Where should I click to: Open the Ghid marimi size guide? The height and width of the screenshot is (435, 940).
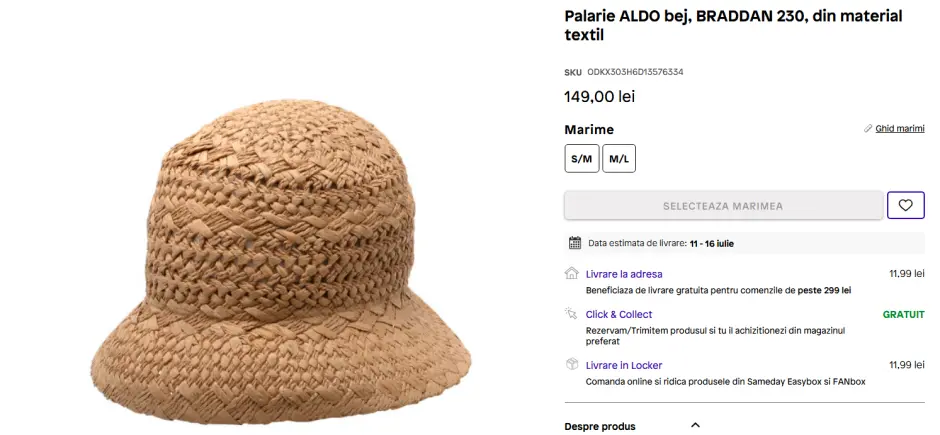click(x=900, y=129)
